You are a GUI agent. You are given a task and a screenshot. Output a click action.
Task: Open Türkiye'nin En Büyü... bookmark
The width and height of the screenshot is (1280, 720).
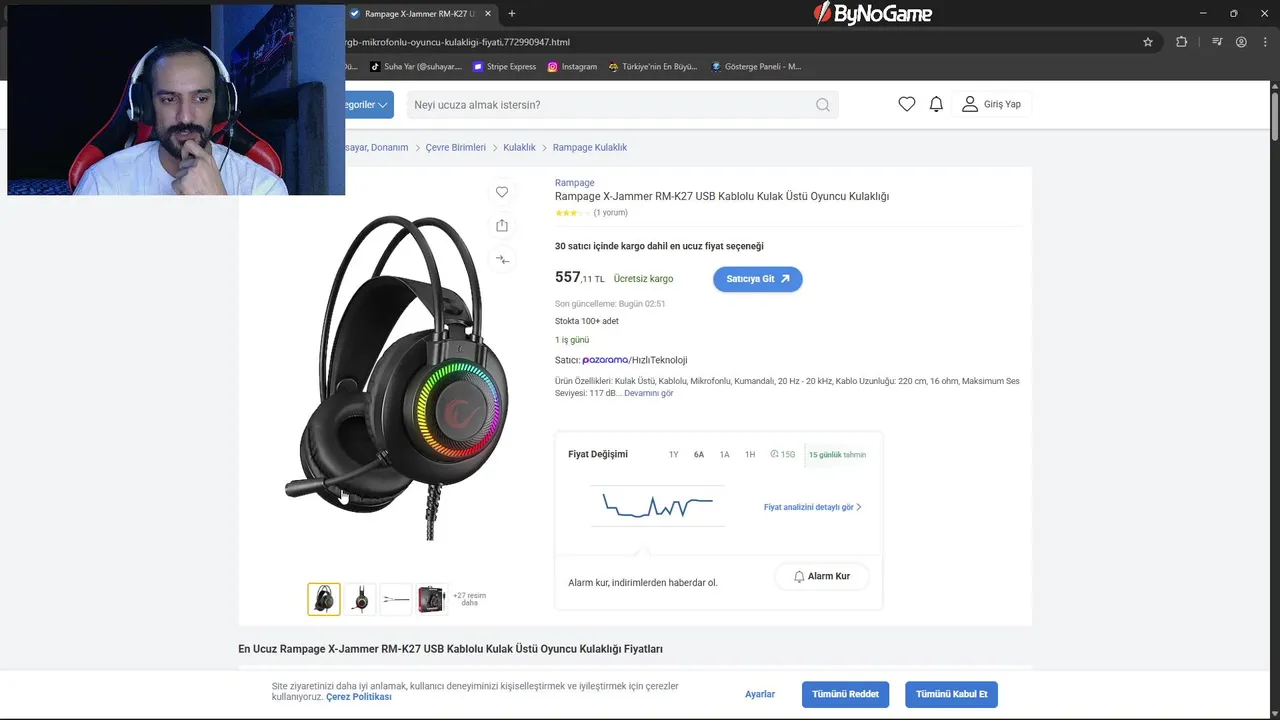coord(652,67)
